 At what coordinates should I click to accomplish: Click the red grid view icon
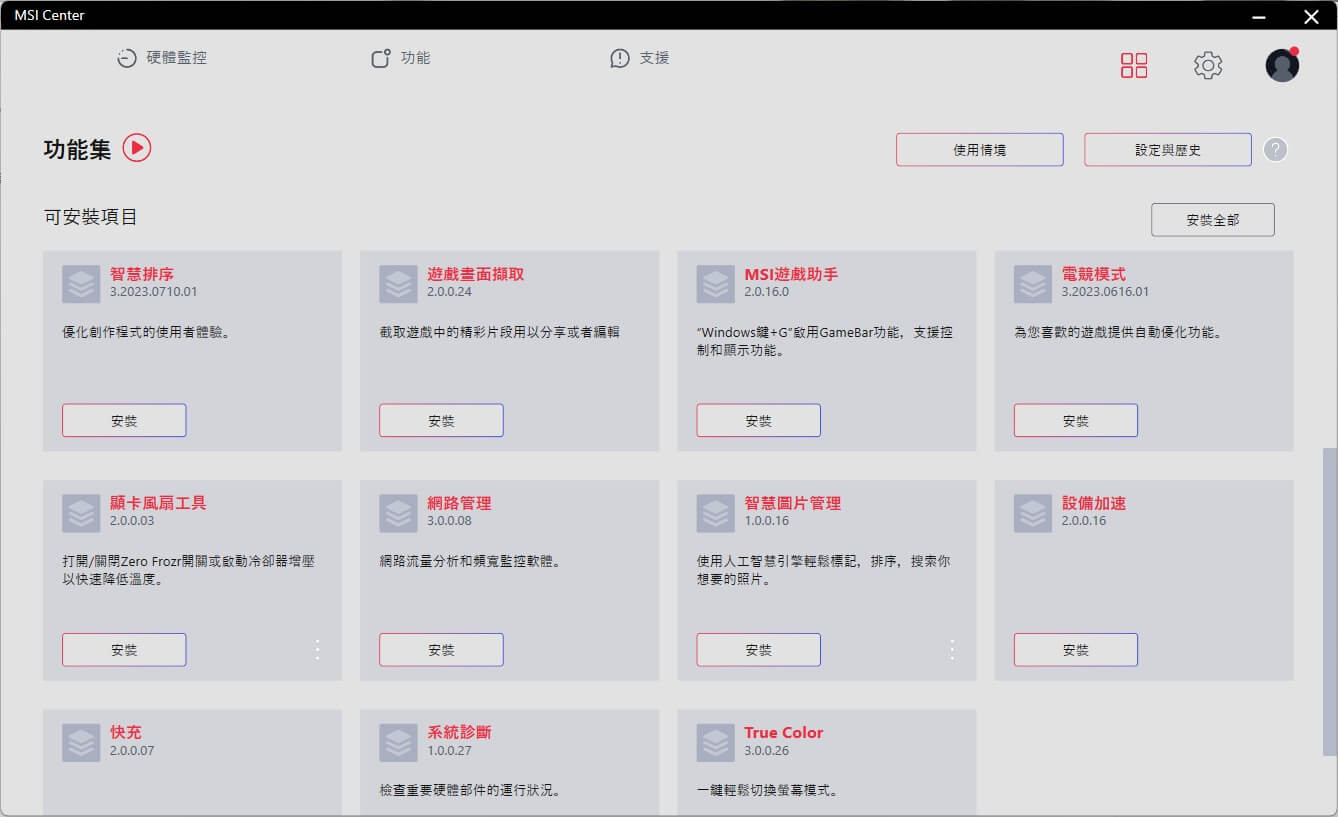(1134, 66)
